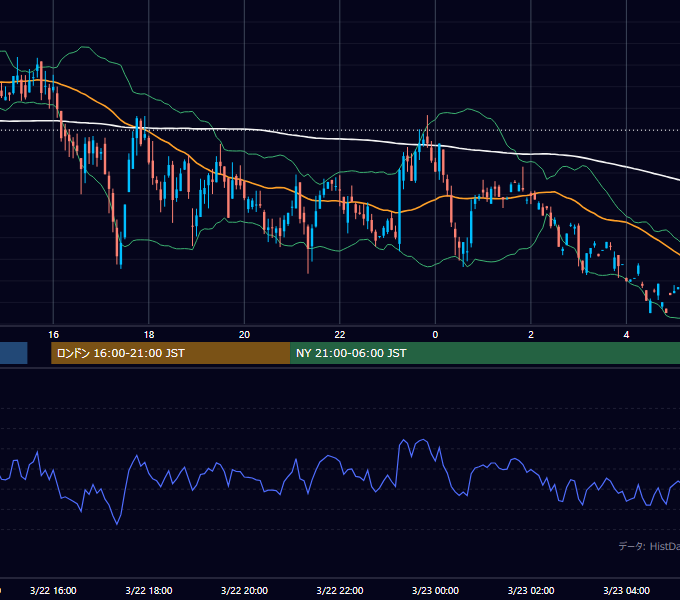
Task: Click the 3/22 20:00 date label
Action: [x=244, y=590]
